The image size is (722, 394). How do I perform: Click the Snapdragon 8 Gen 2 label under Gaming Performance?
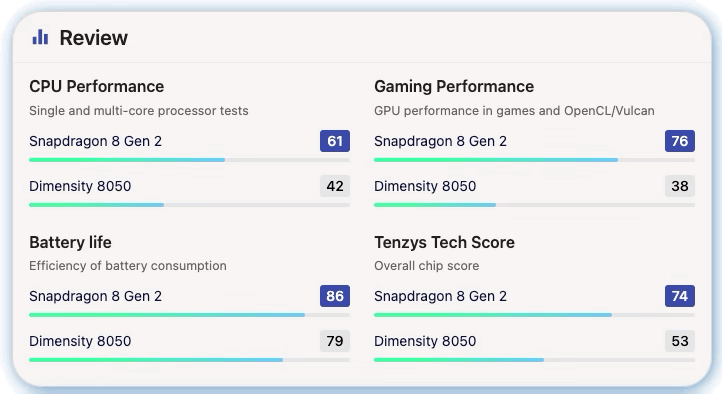click(x=440, y=141)
